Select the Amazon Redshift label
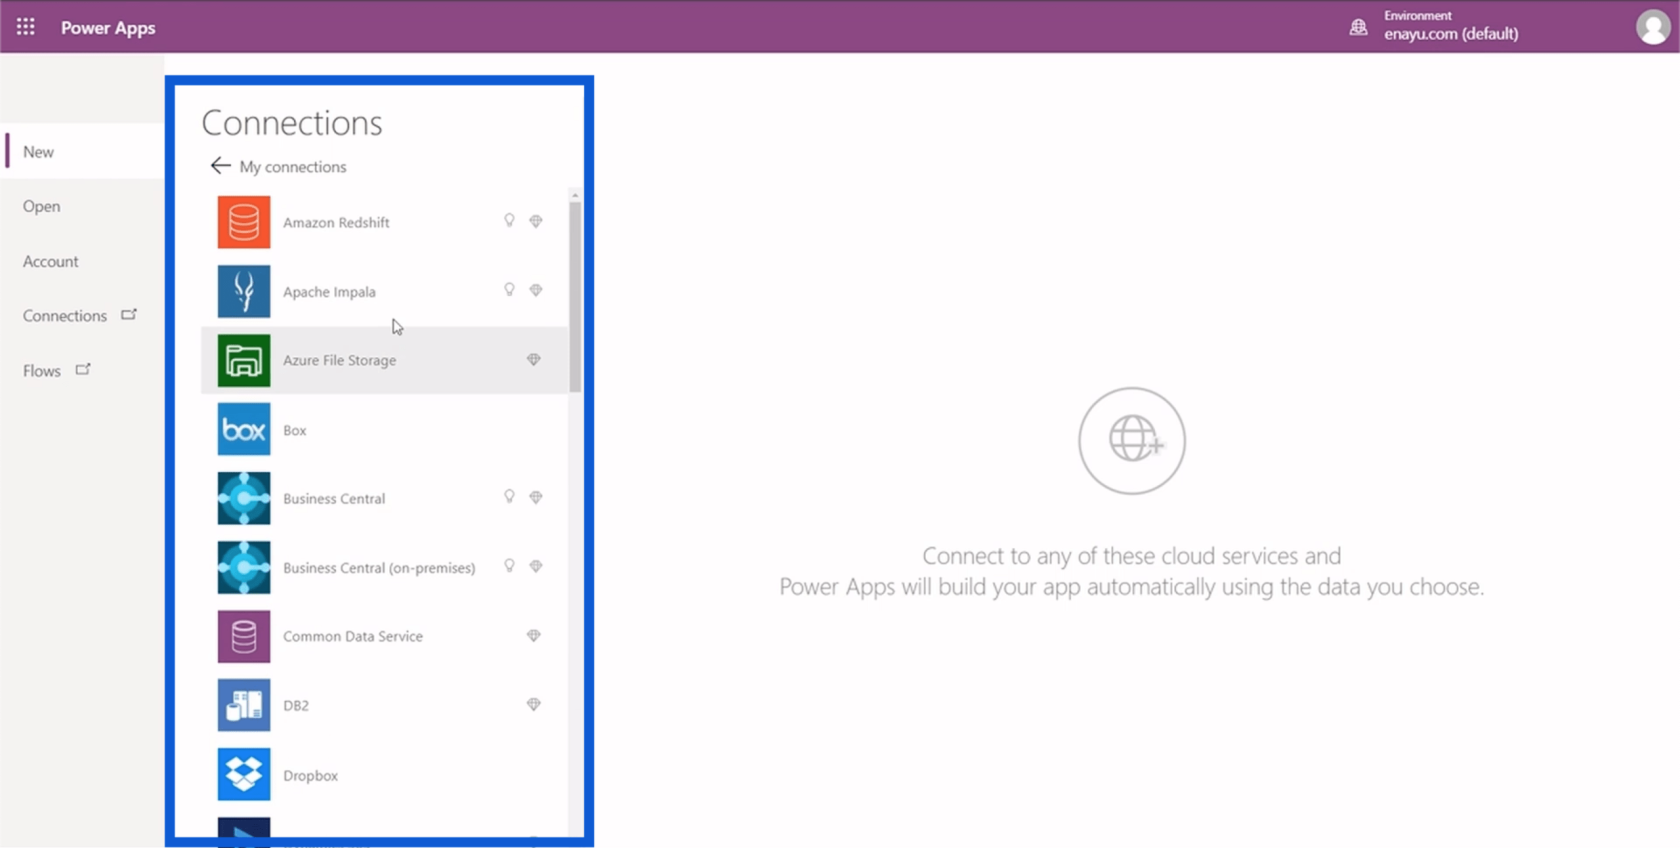Screen dimensions: 1680x848 pos(336,223)
